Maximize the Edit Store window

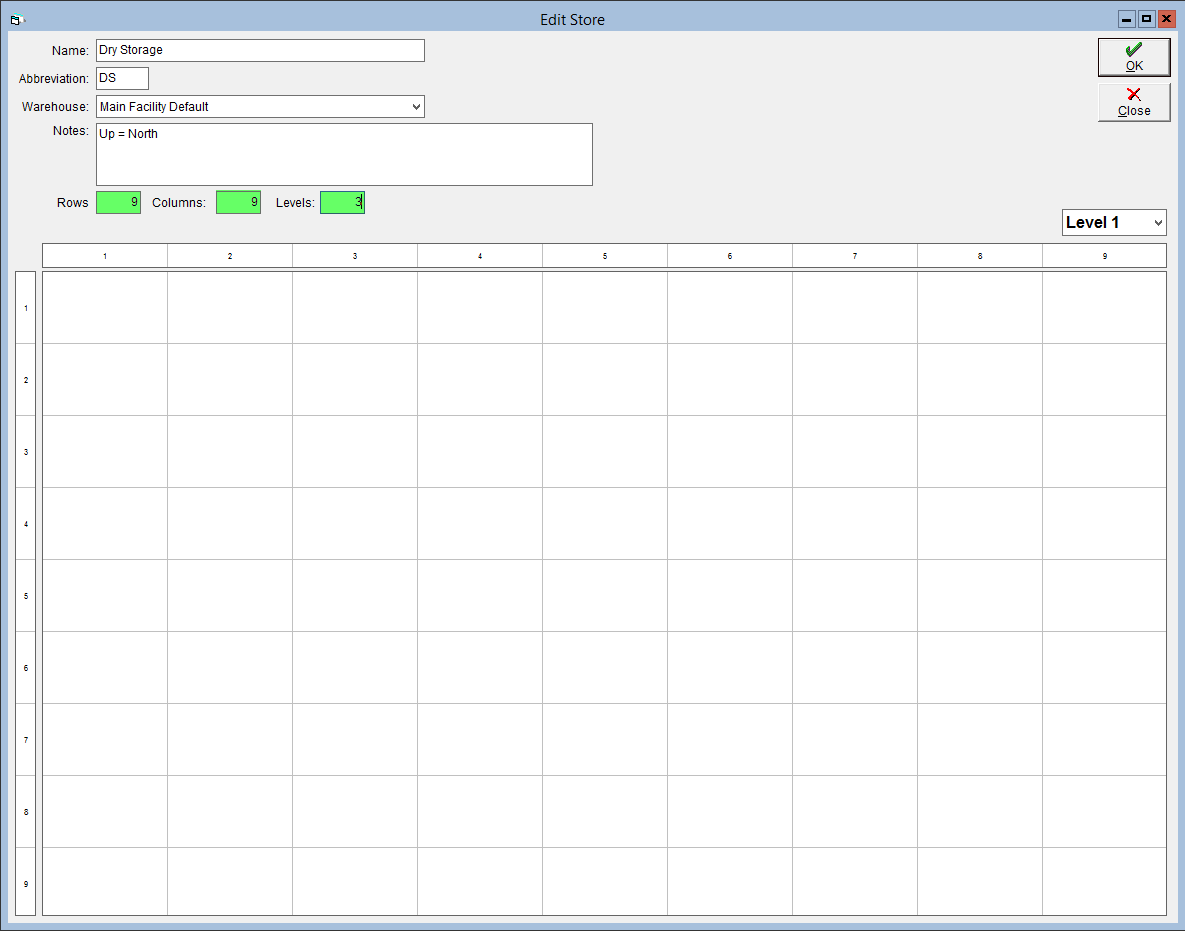click(1146, 19)
